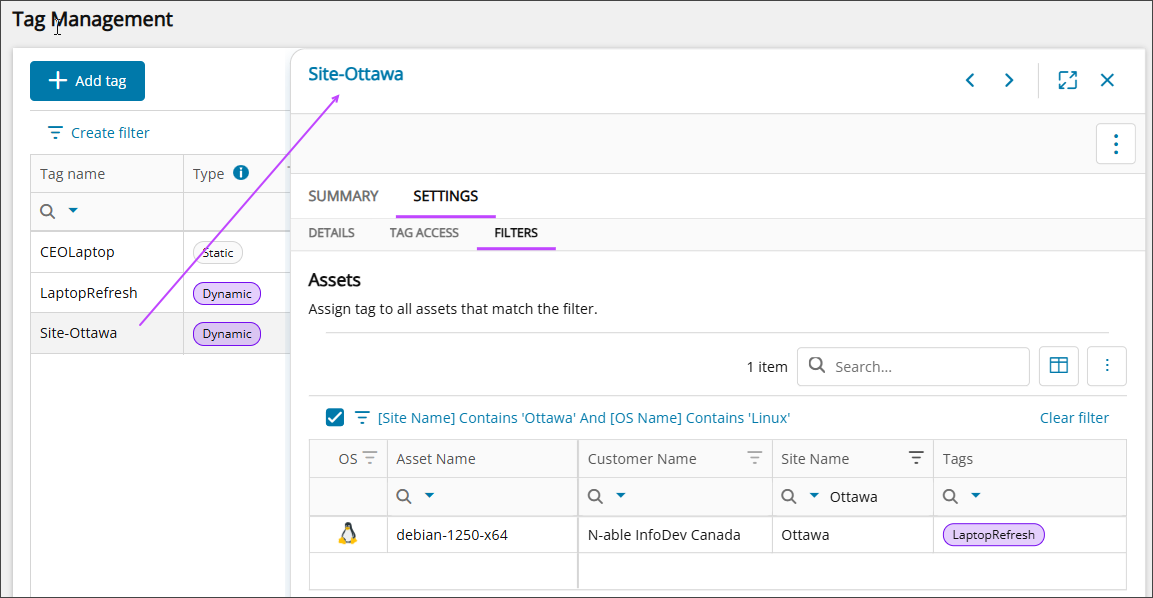This screenshot has width=1153, height=598.
Task: Click the Type column info icon
Action: 241,173
